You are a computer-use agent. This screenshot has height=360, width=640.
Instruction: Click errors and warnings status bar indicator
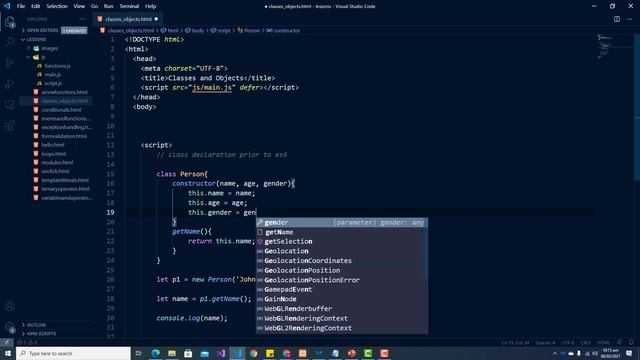[x=28, y=342]
